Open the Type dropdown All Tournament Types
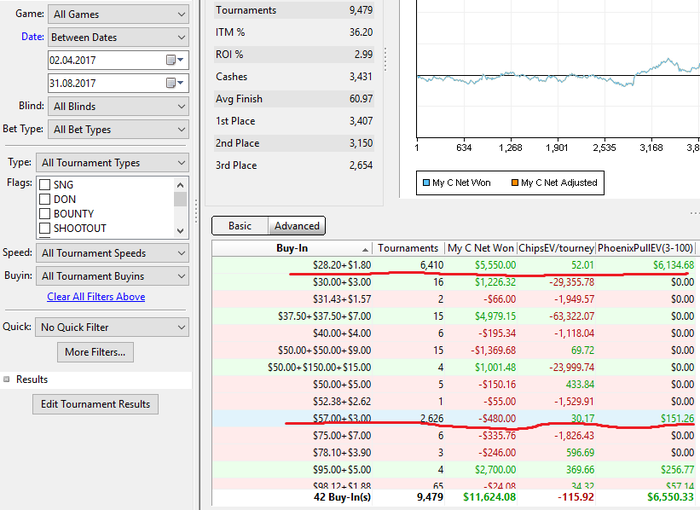The image size is (700, 510). coord(112,163)
